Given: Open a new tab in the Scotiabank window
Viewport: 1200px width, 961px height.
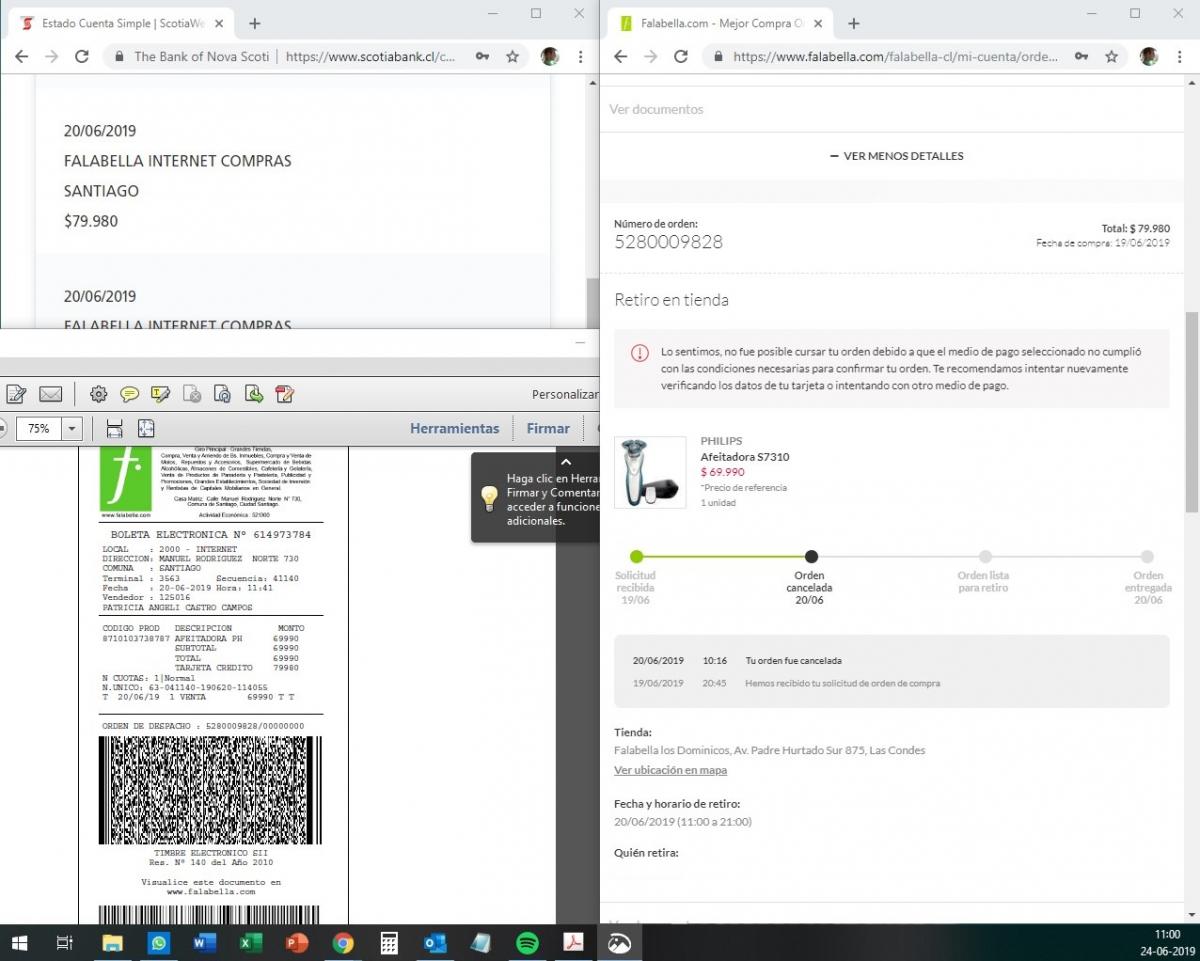Looking at the screenshot, I should [255, 23].
